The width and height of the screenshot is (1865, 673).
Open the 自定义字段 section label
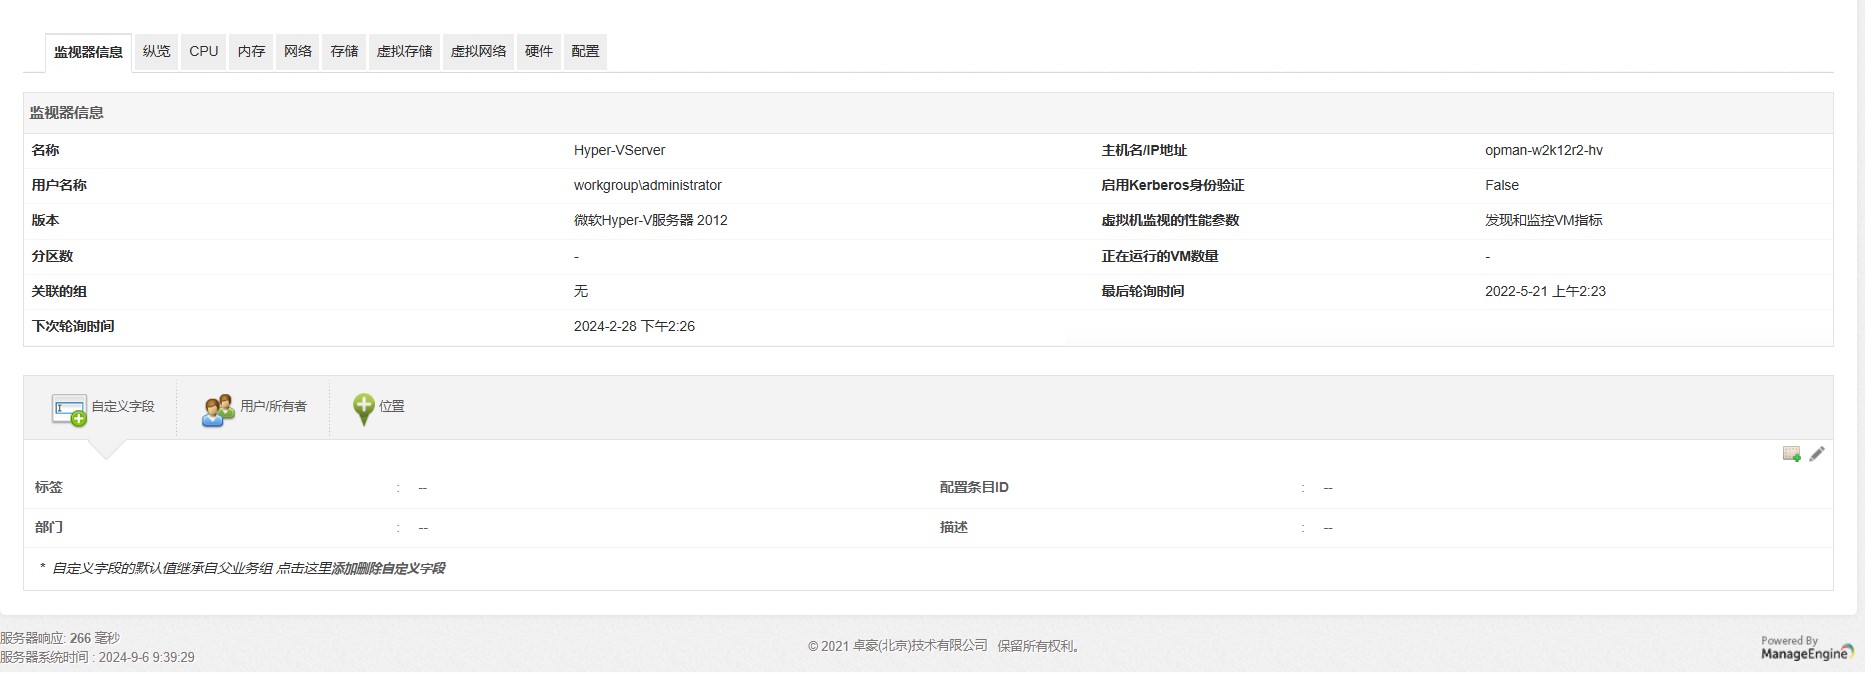pos(123,406)
